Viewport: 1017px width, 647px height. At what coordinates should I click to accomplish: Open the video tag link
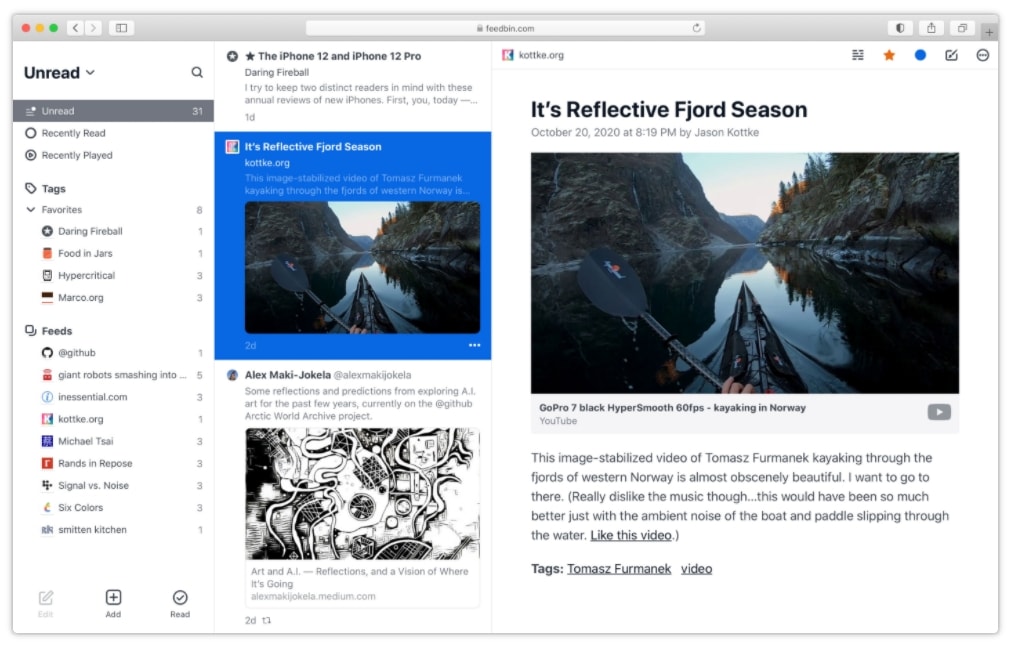point(696,569)
